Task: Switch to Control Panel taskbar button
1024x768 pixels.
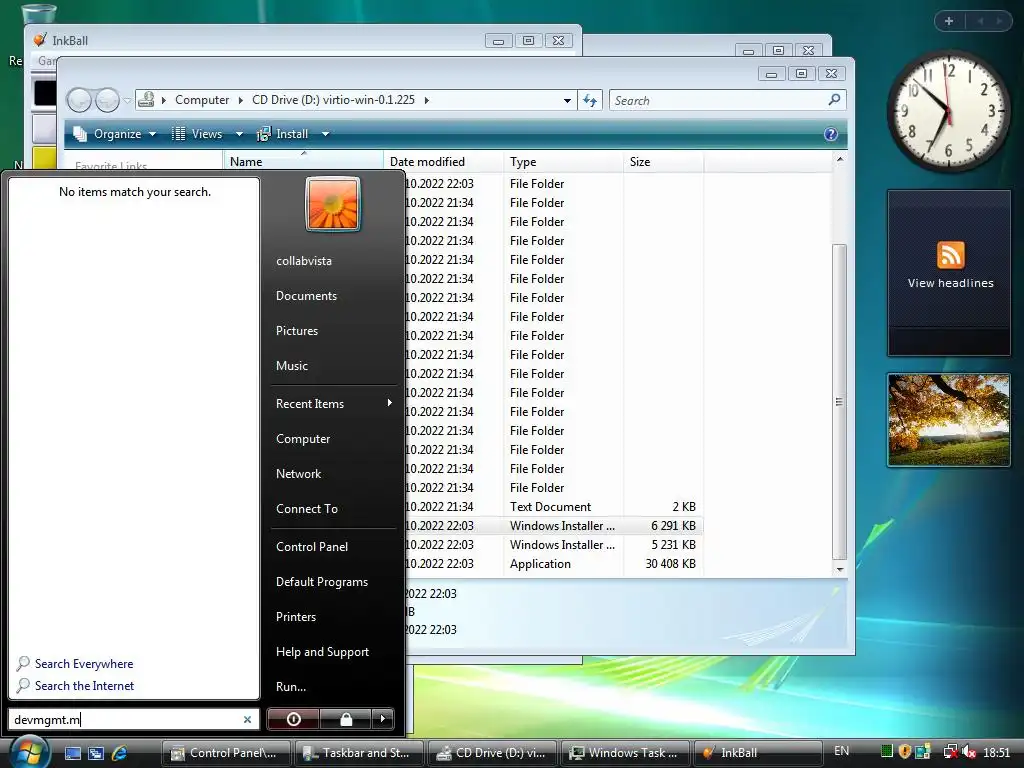Action: (226, 753)
